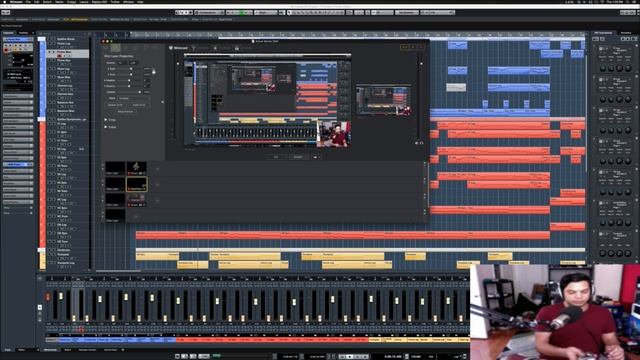Open the File menu

[28, 2]
